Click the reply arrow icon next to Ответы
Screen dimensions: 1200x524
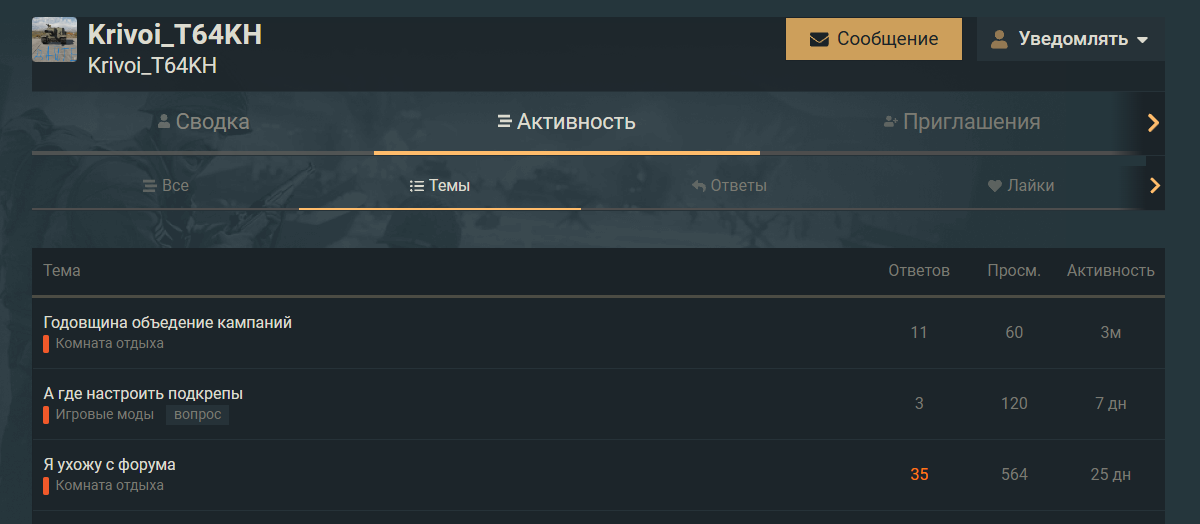(x=700, y=186)
